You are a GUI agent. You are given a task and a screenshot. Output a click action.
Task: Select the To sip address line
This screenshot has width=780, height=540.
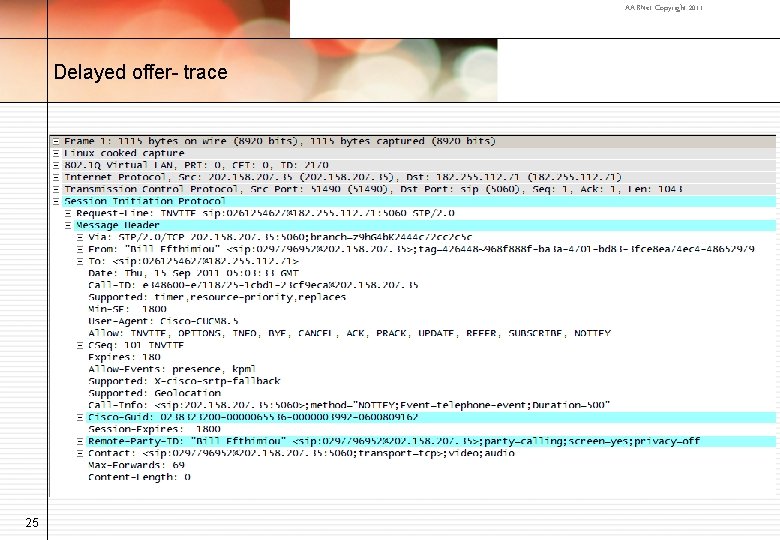[x=194, y=261]
